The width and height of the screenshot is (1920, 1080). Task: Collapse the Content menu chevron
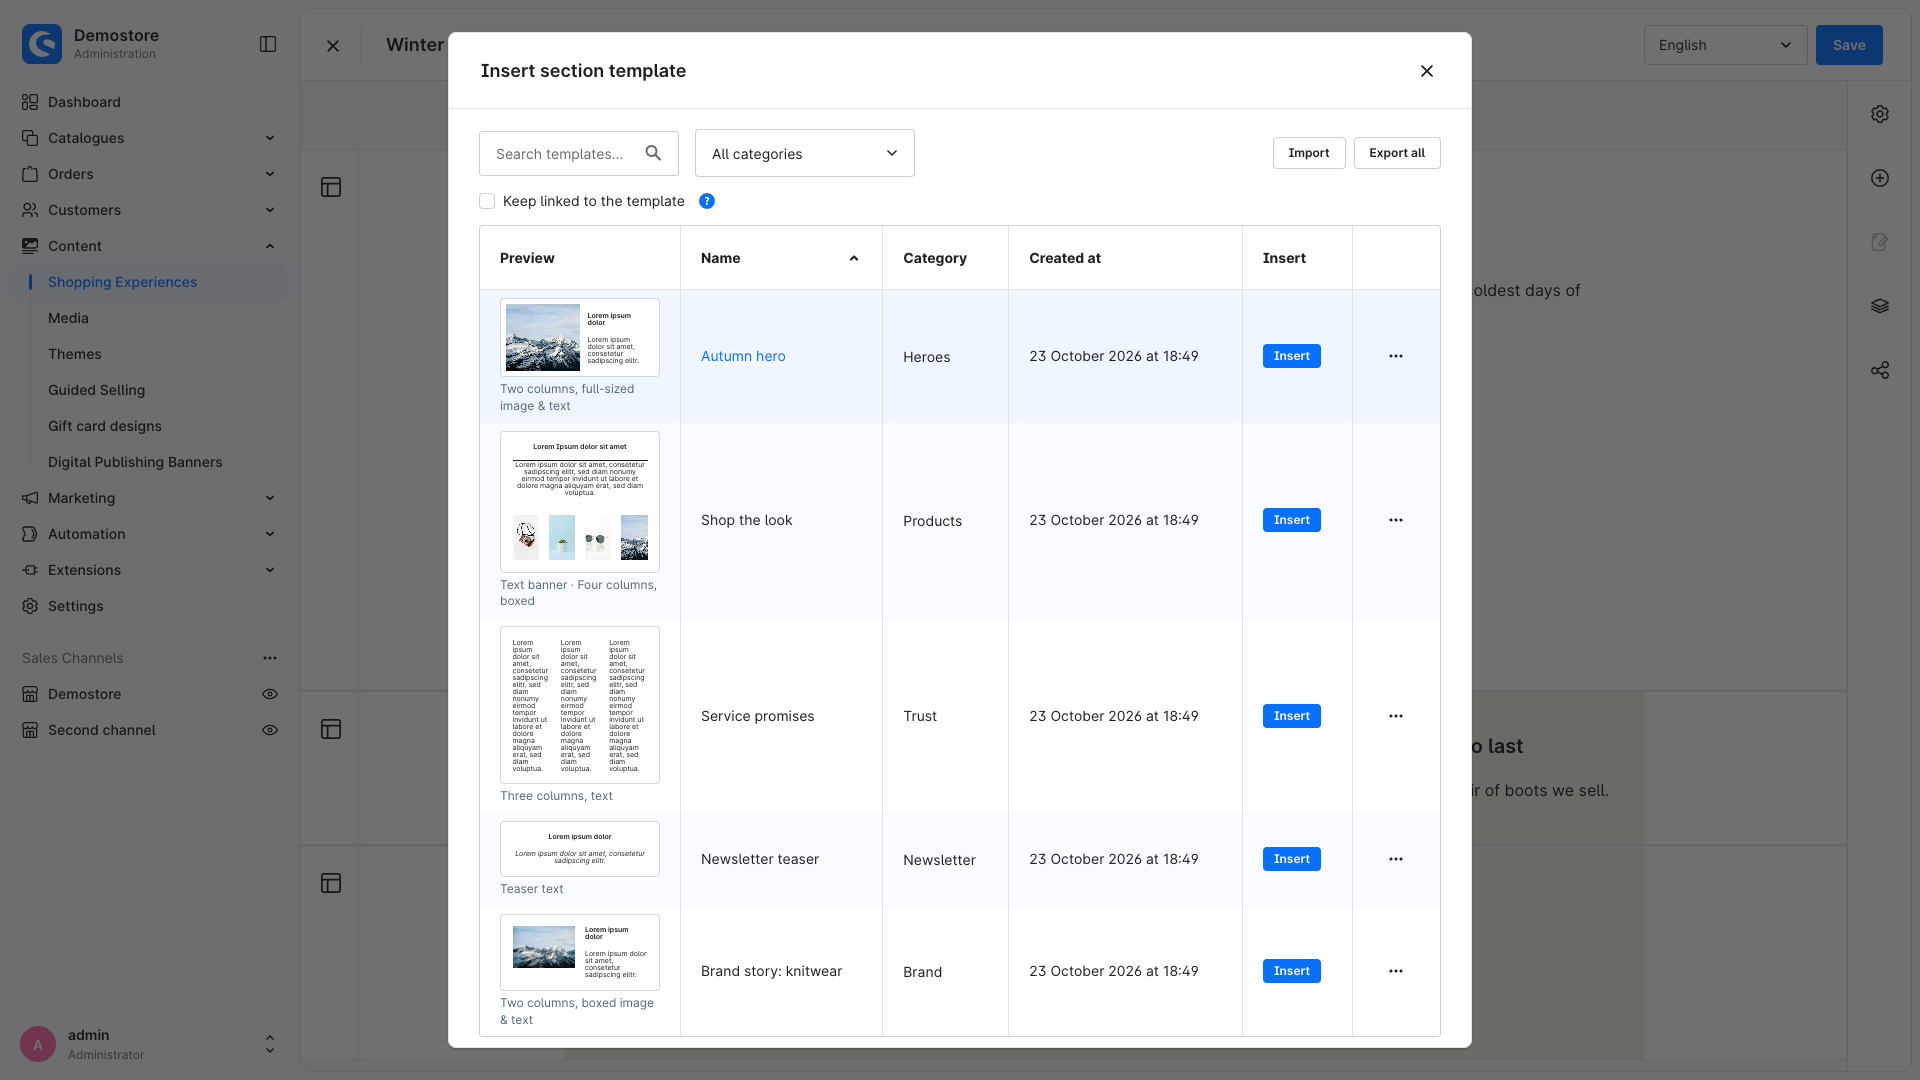tap(270, 246)
